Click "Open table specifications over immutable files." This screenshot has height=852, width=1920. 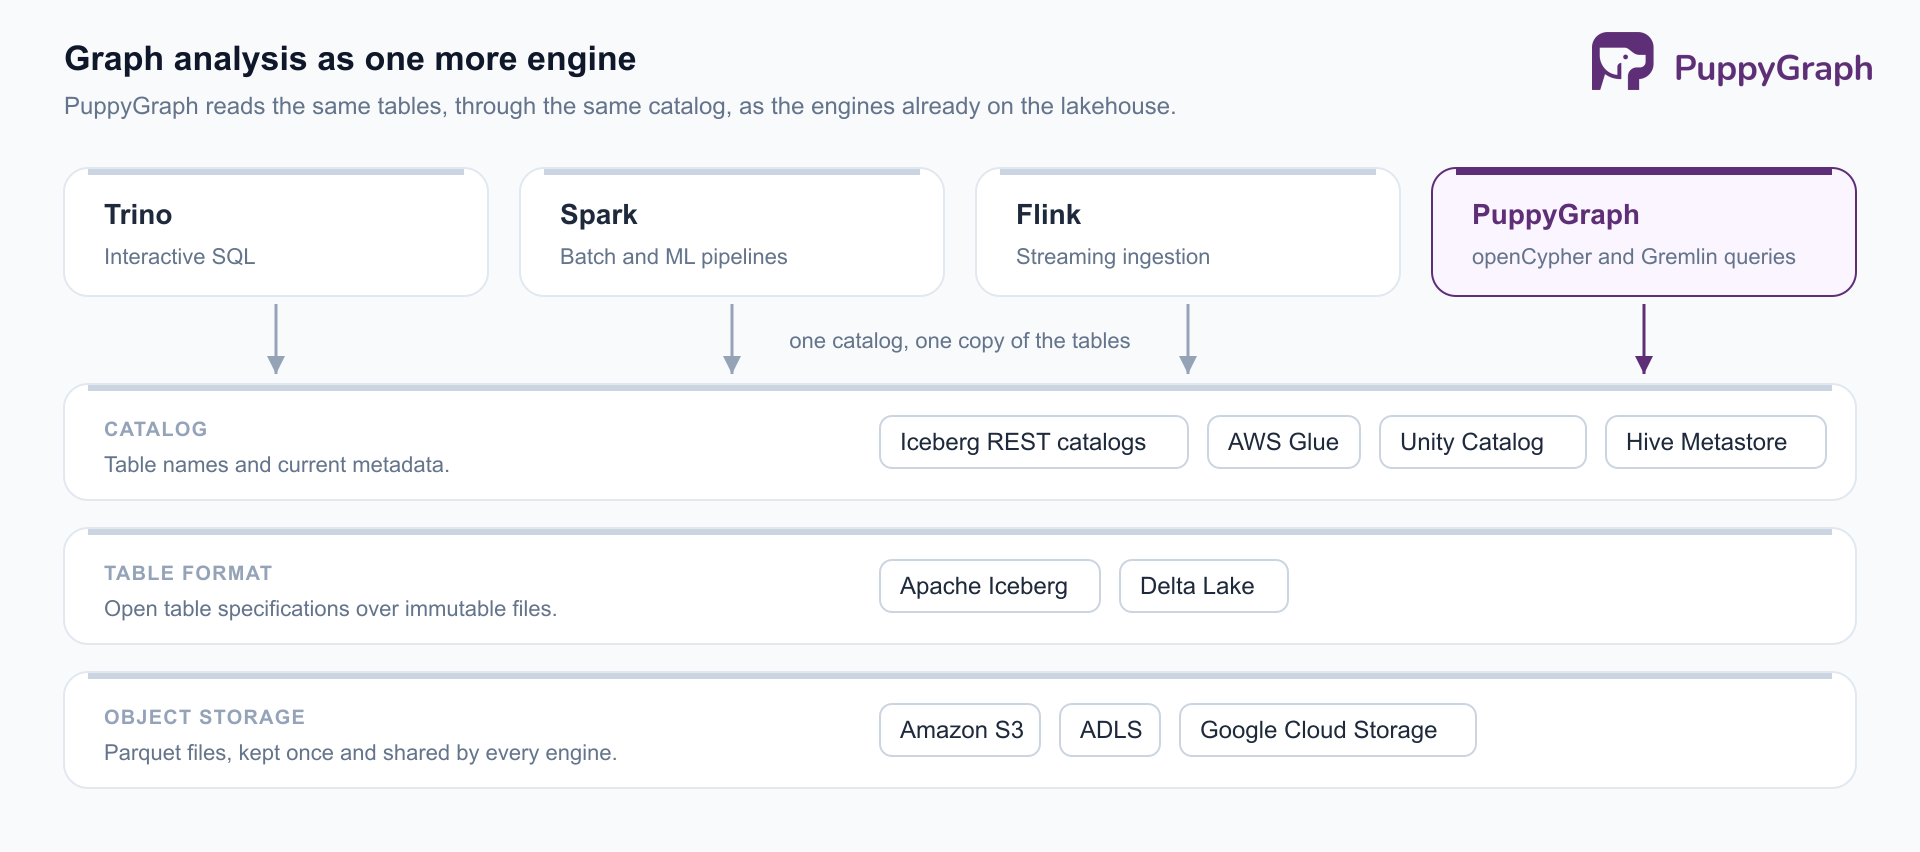pyautogui.click(x=331, y=609)
